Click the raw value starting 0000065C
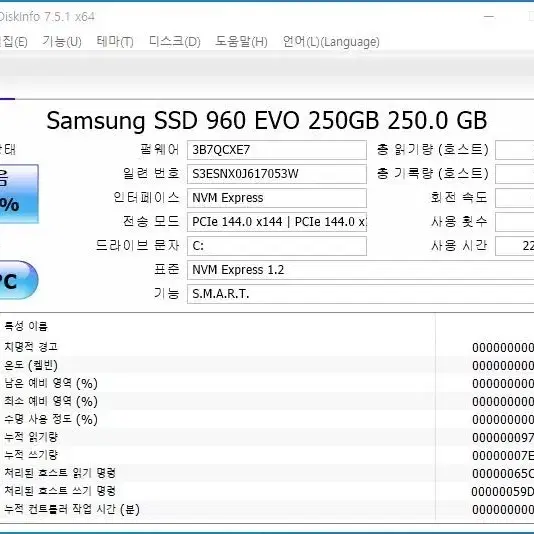This screenshot has height=534, width=534. tap(503, 474)
